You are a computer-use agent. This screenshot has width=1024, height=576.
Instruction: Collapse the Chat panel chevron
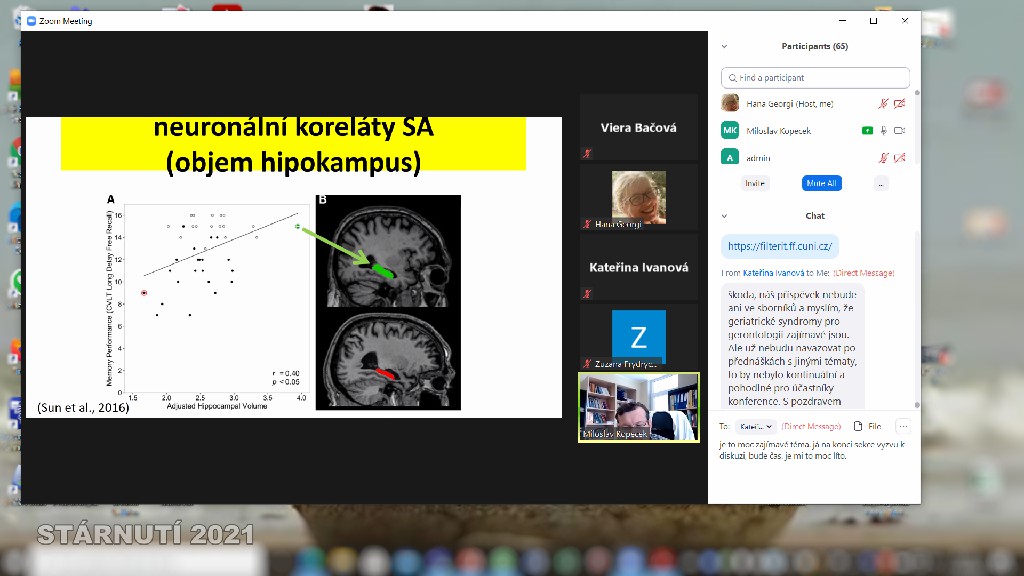pyautogui.click(x=725, y=215)
